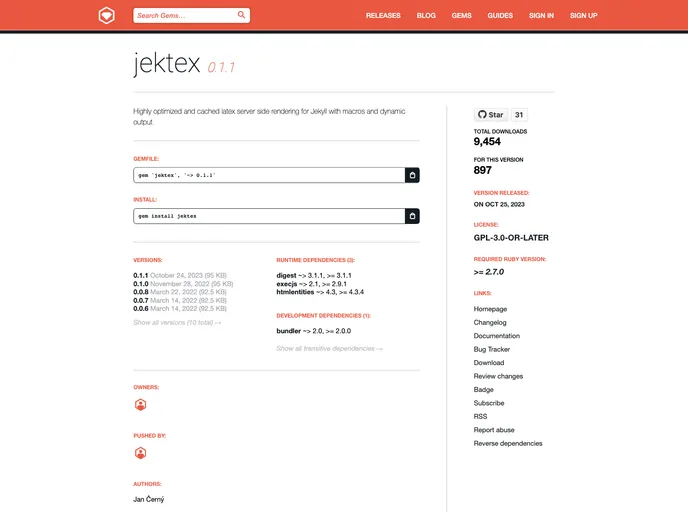Open the bundler development dependency
Image resolution: width=688 pixels, height=512 pixels.
click(x=288, y=331)
